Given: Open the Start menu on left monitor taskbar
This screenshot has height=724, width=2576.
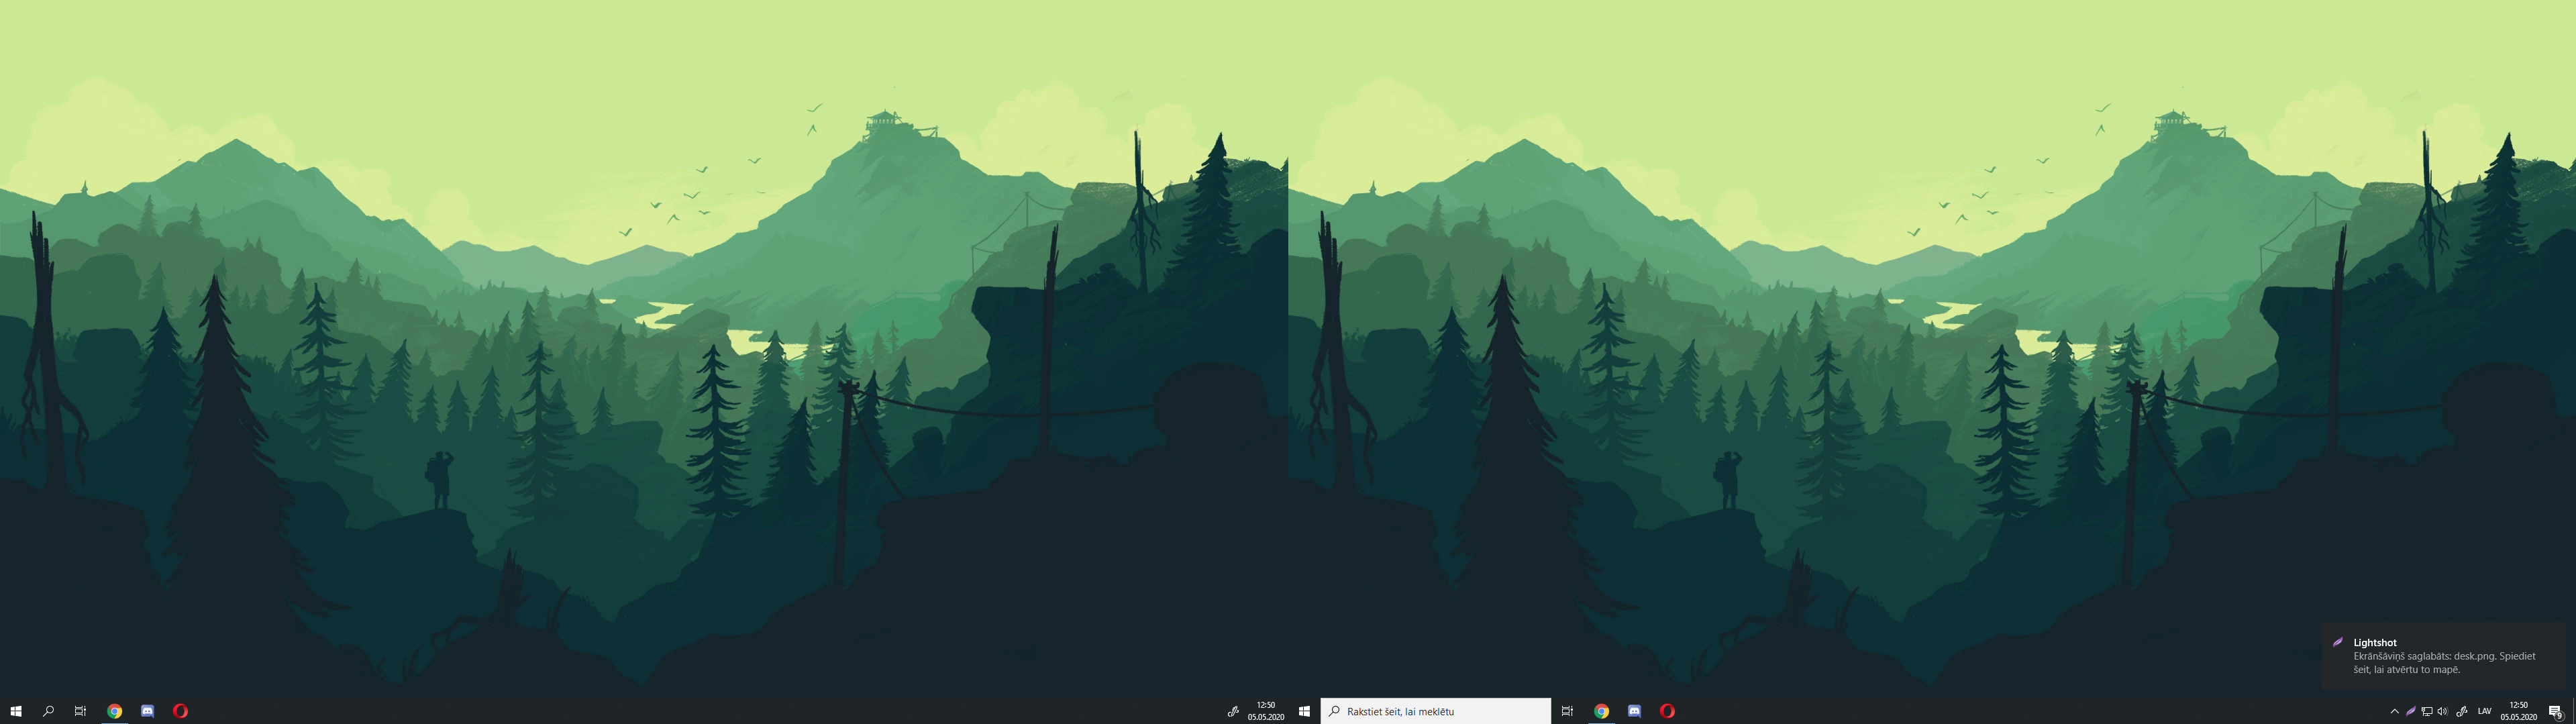Looking at the screenshot, I should (16, 711).
